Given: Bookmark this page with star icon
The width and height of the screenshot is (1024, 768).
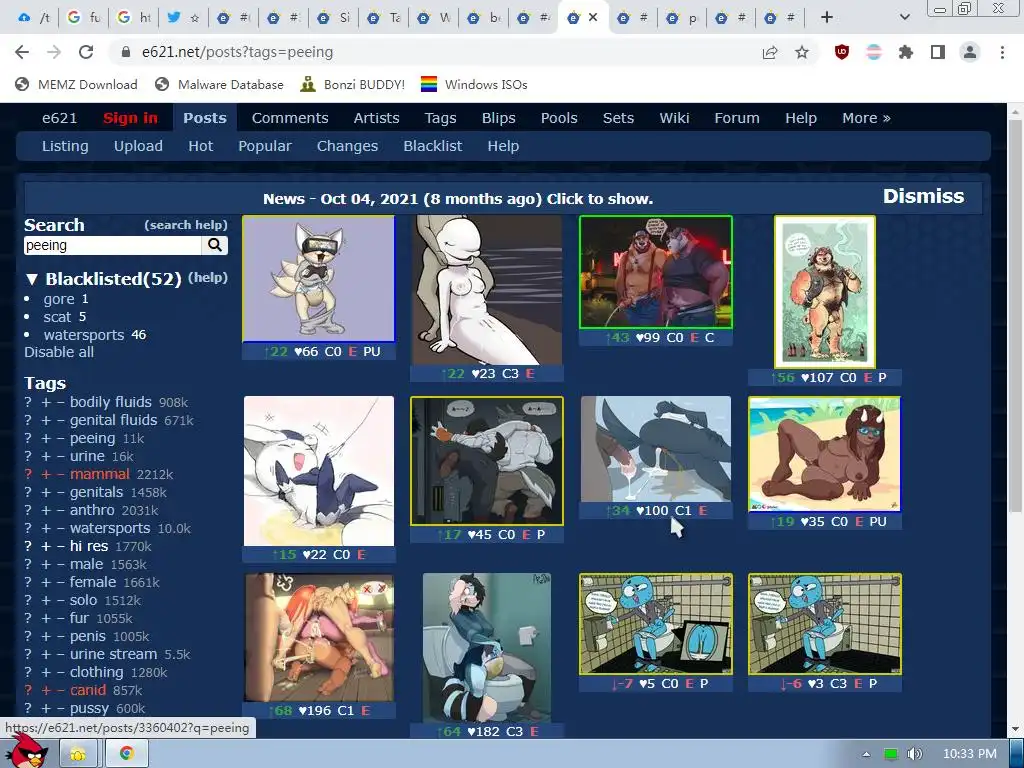Looking at the screenshot, I should tap(802, 52).
